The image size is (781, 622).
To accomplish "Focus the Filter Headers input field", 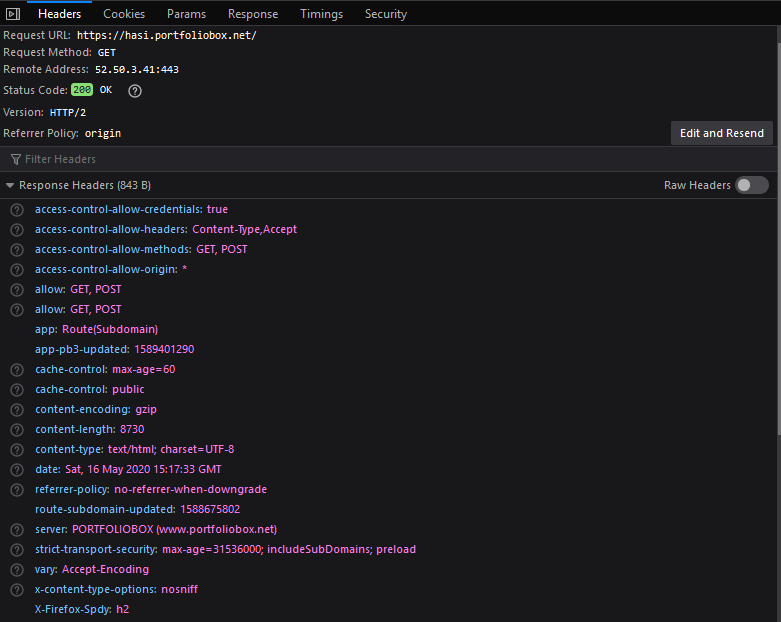I will pyautogui.click(x=389, y=159).
